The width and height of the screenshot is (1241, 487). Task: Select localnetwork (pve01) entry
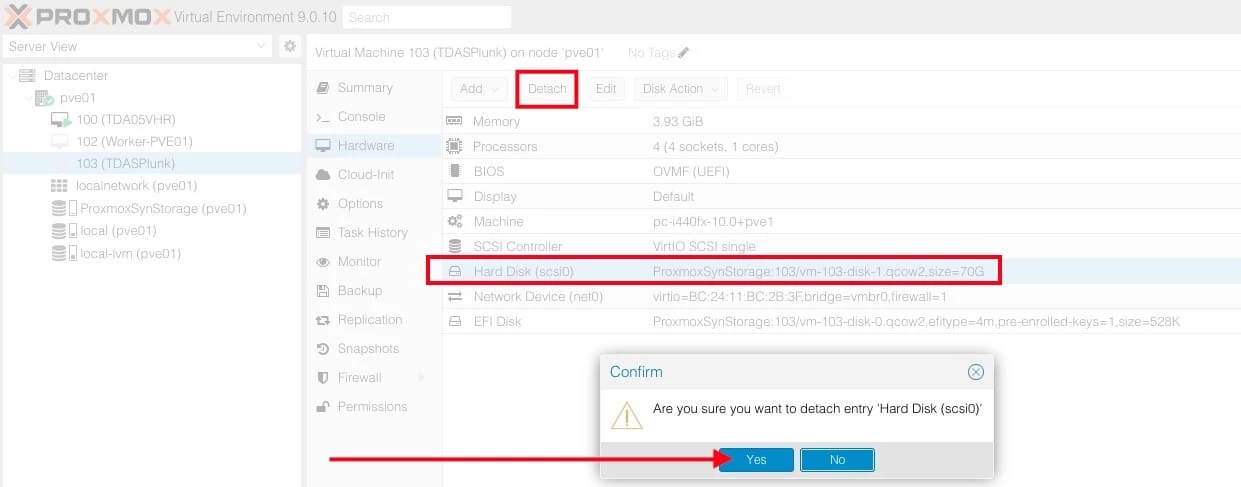[x=136, y=186]
